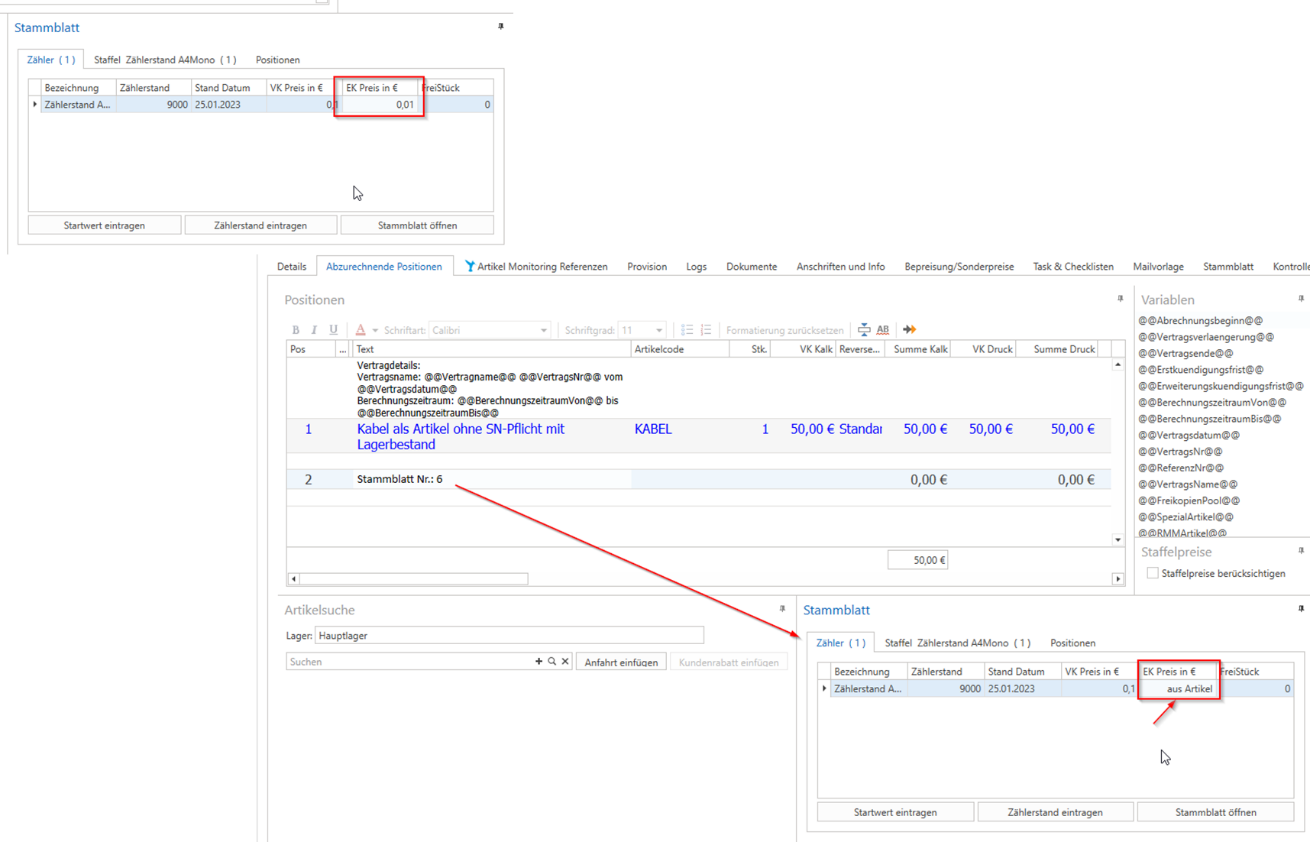Screen dimensions: 1310x842
Task: Click into the Lager Hauptlager field
Action: tap(508, 636)
